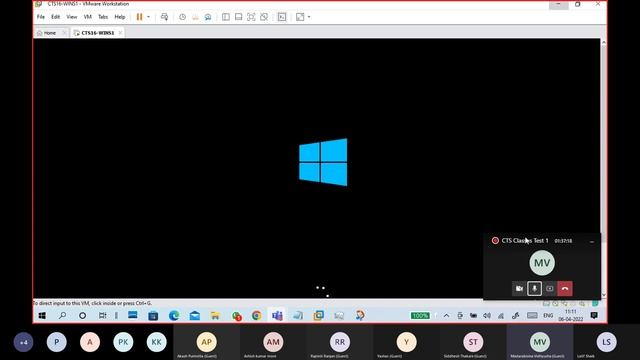640x360 pixels.
Task: Click the console view icon
Action: pyautogui.click(x=282, y=17)
